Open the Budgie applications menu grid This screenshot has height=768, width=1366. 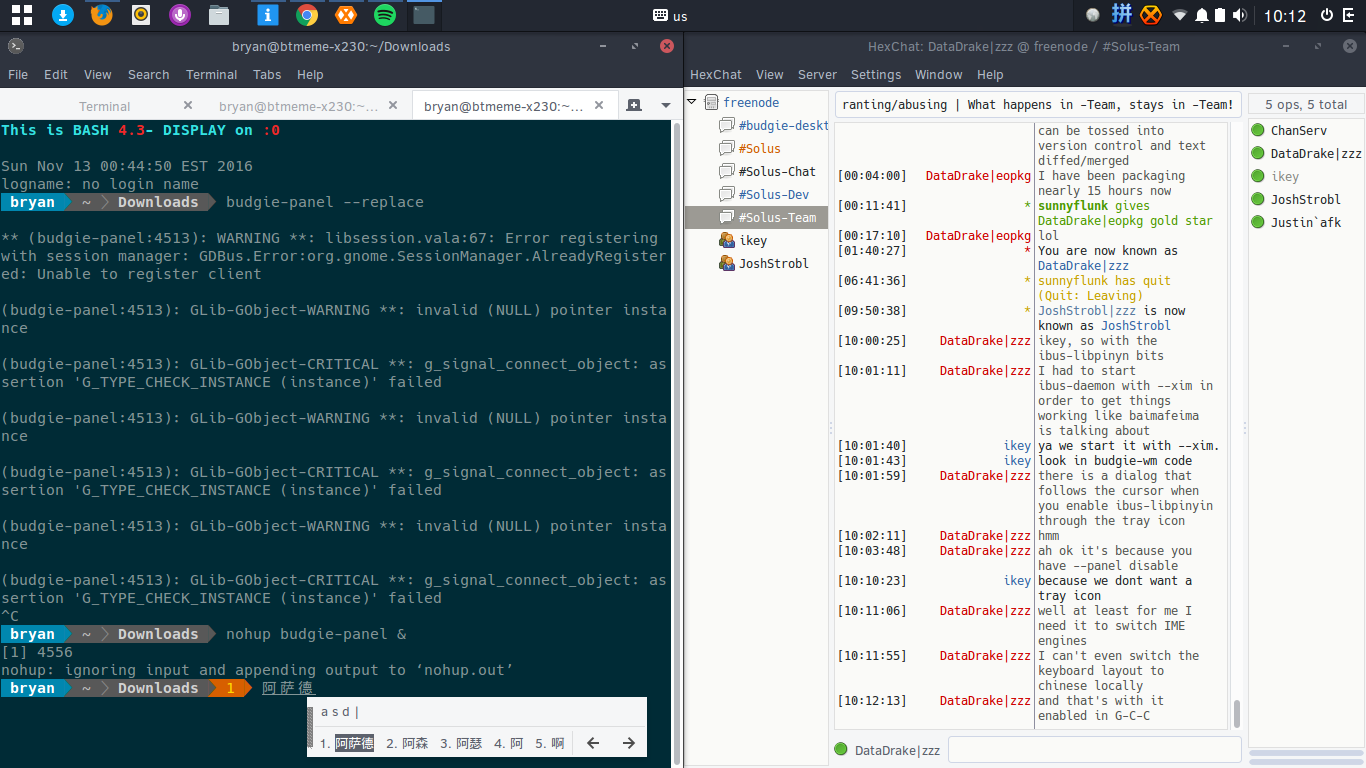pyautogui.click(x=22, y=15)
